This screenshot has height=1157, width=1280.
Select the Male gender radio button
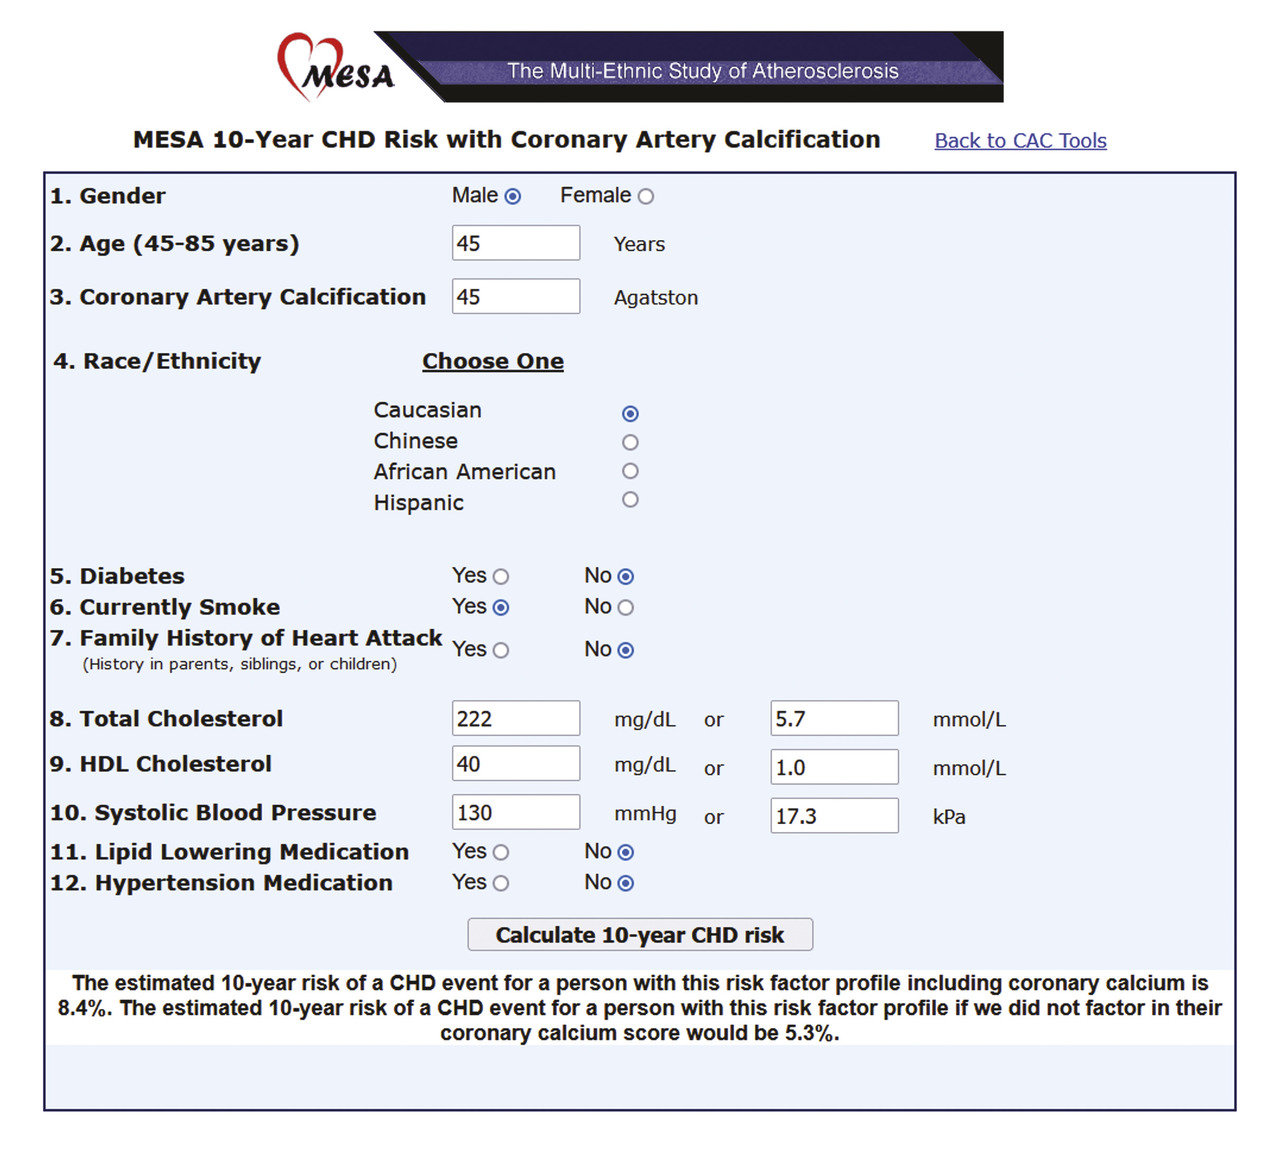pyautogui.click(x=513, y=197)
